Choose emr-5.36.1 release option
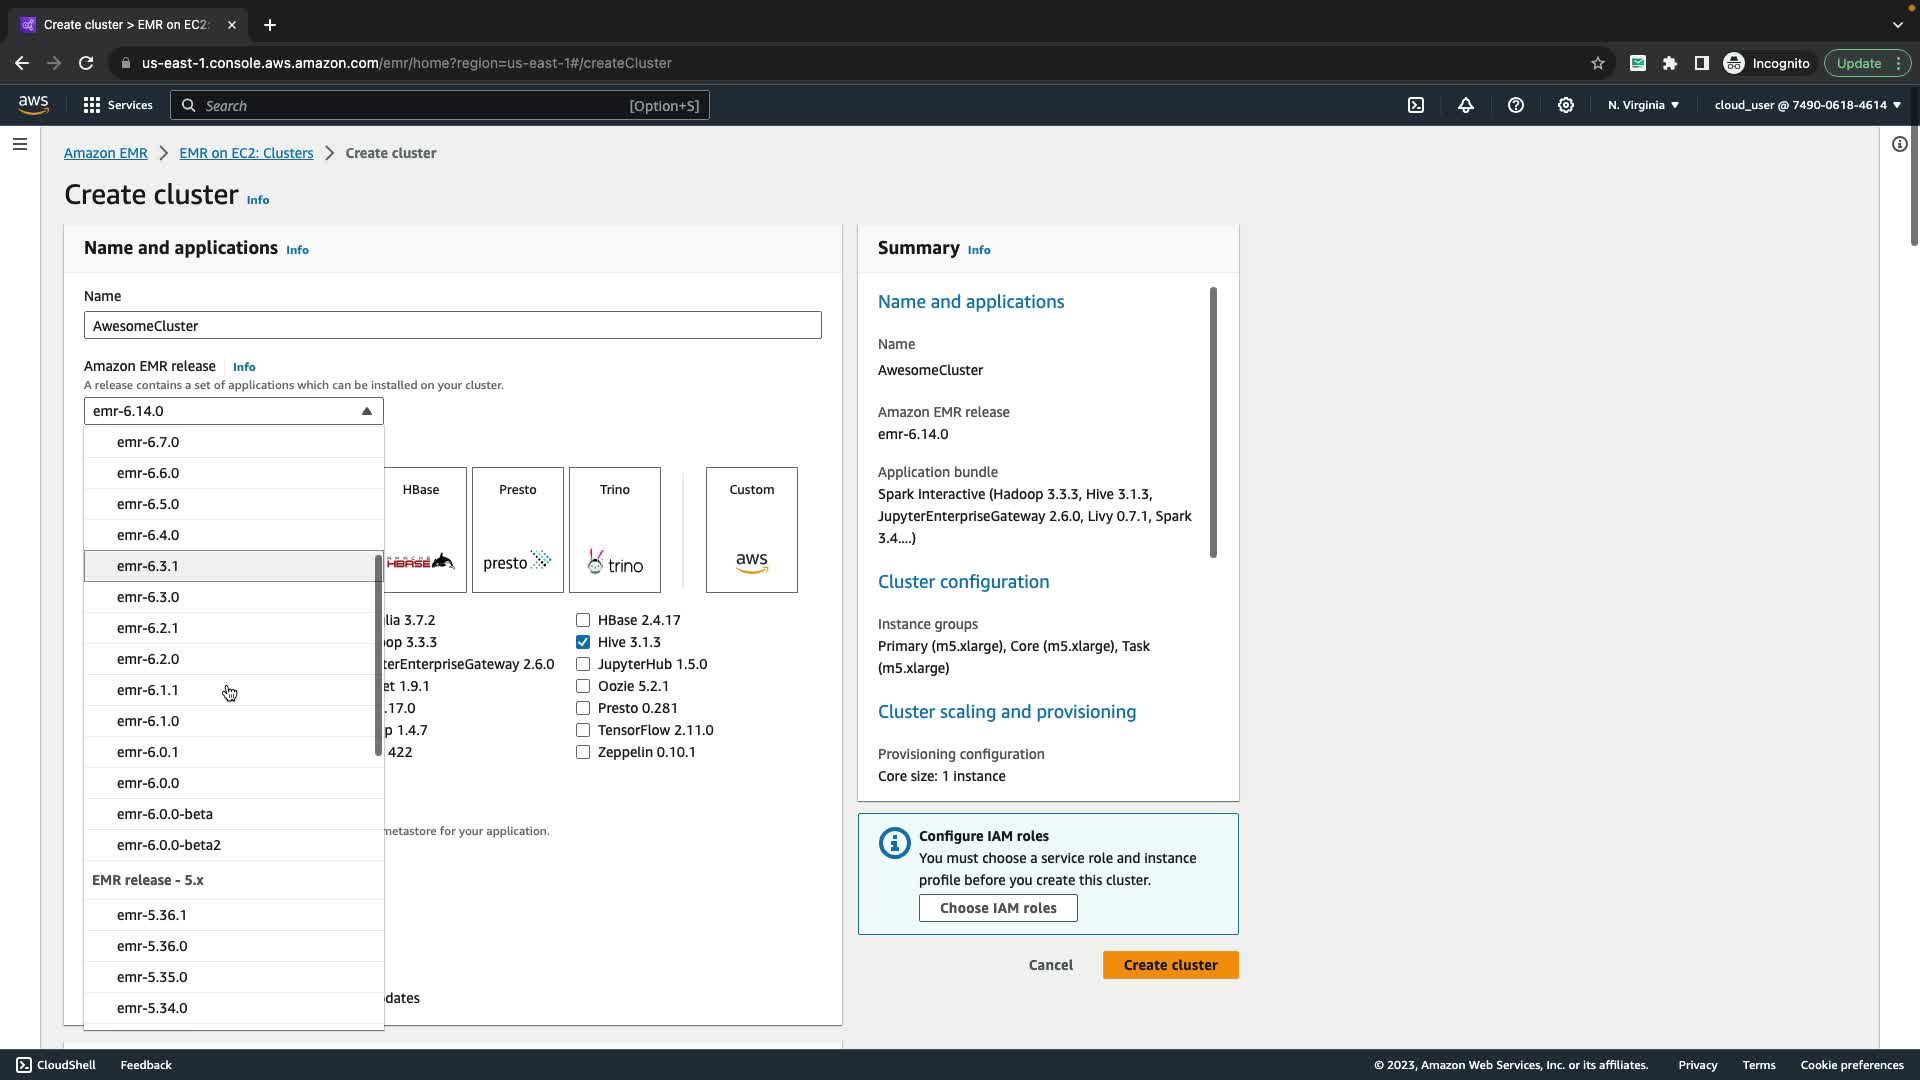This screenshot has height=1080, width=1920. [x=152, y=915]
